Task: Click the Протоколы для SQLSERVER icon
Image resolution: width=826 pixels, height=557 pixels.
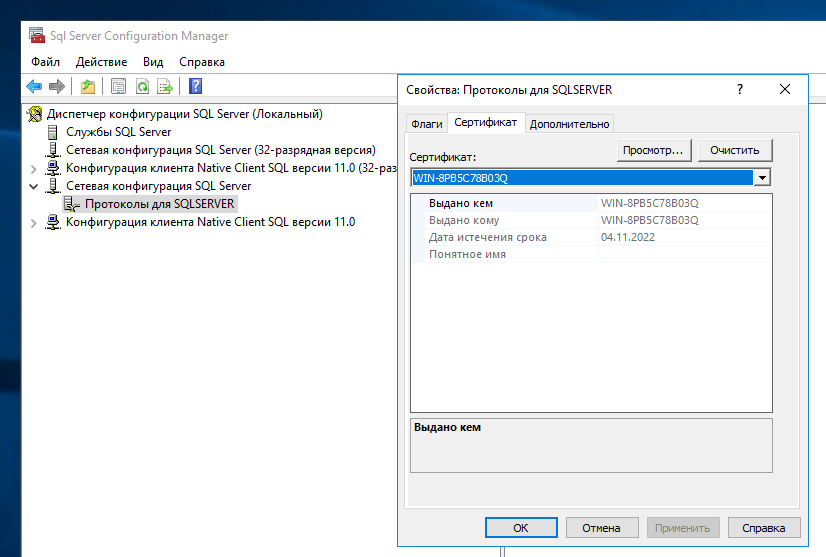Action: (x=72, y=204)
